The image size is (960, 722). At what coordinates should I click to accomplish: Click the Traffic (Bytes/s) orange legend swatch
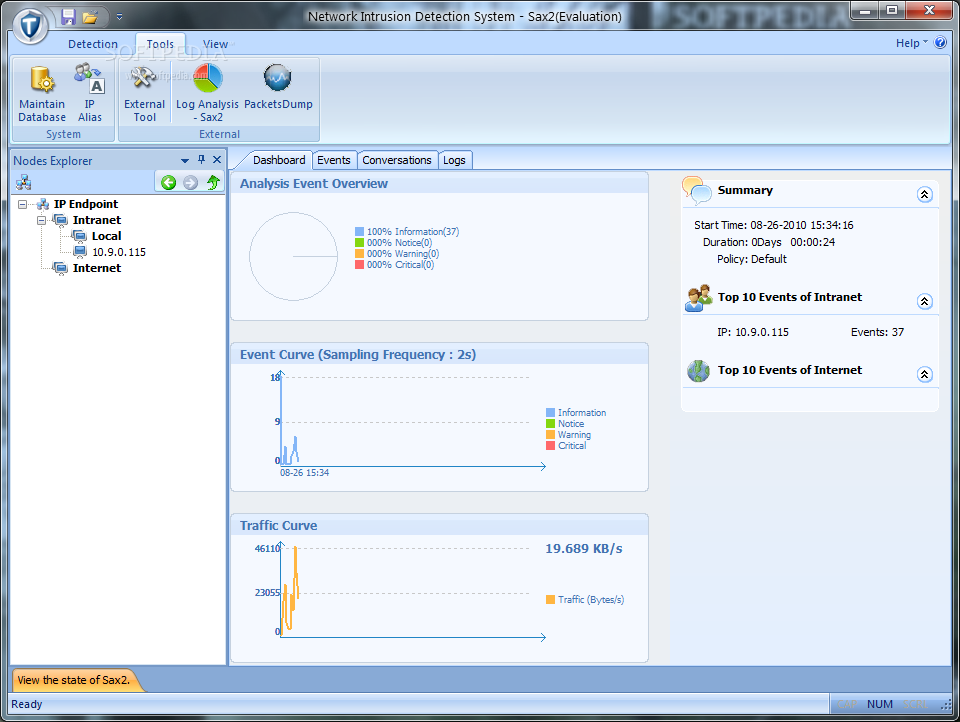(550, 600)
